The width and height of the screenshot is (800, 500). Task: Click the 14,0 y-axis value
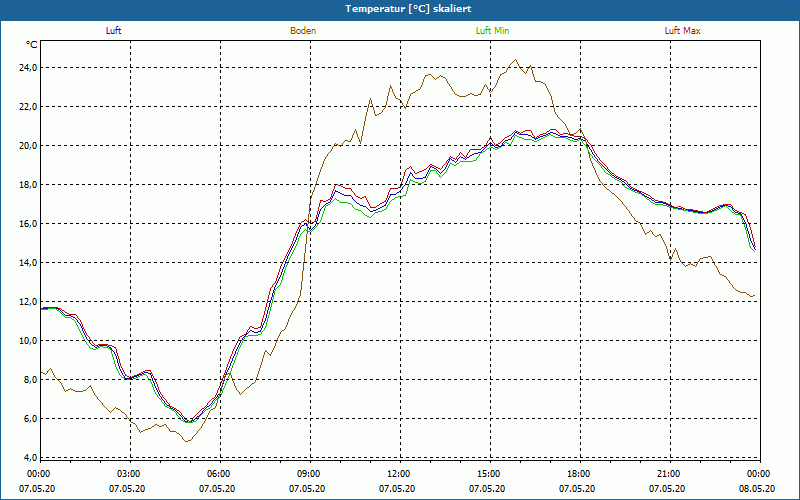point(29,263)
